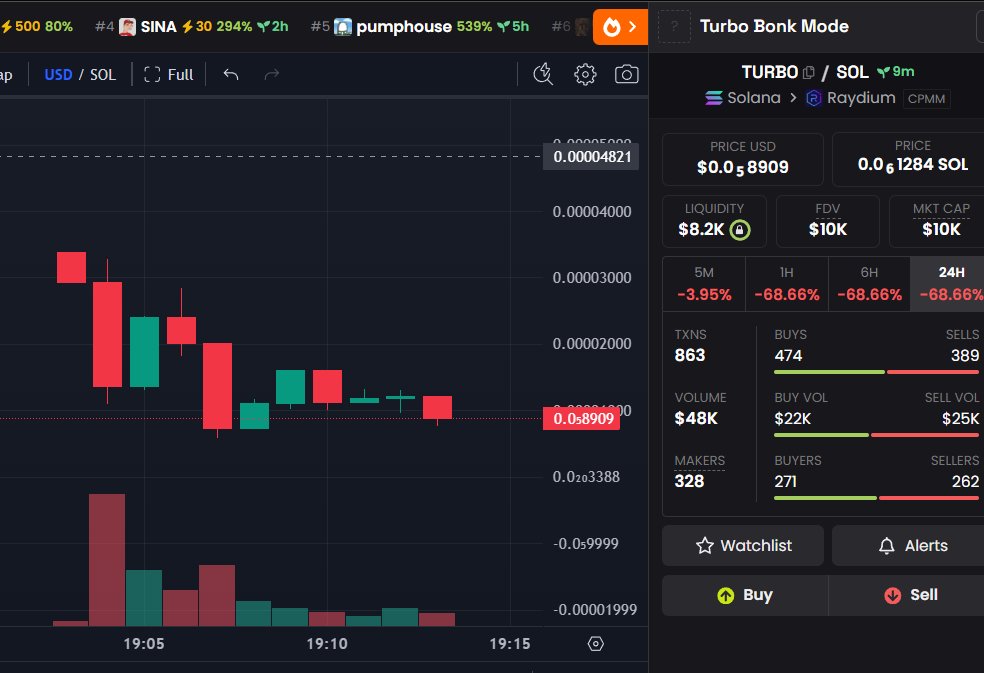Click the indicators lightning-search icon
This screenshot has height=673, width=984.
point(543,75)
